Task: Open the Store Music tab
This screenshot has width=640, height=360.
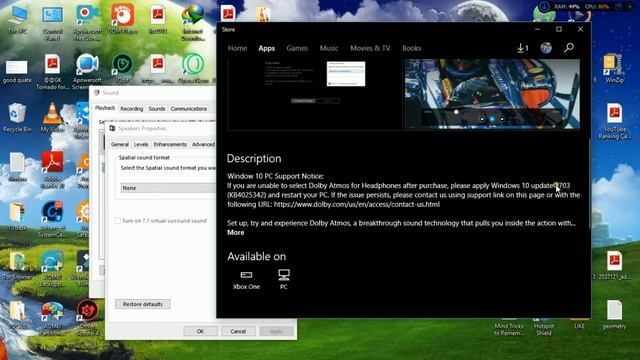Action: (x=329, y=48)
